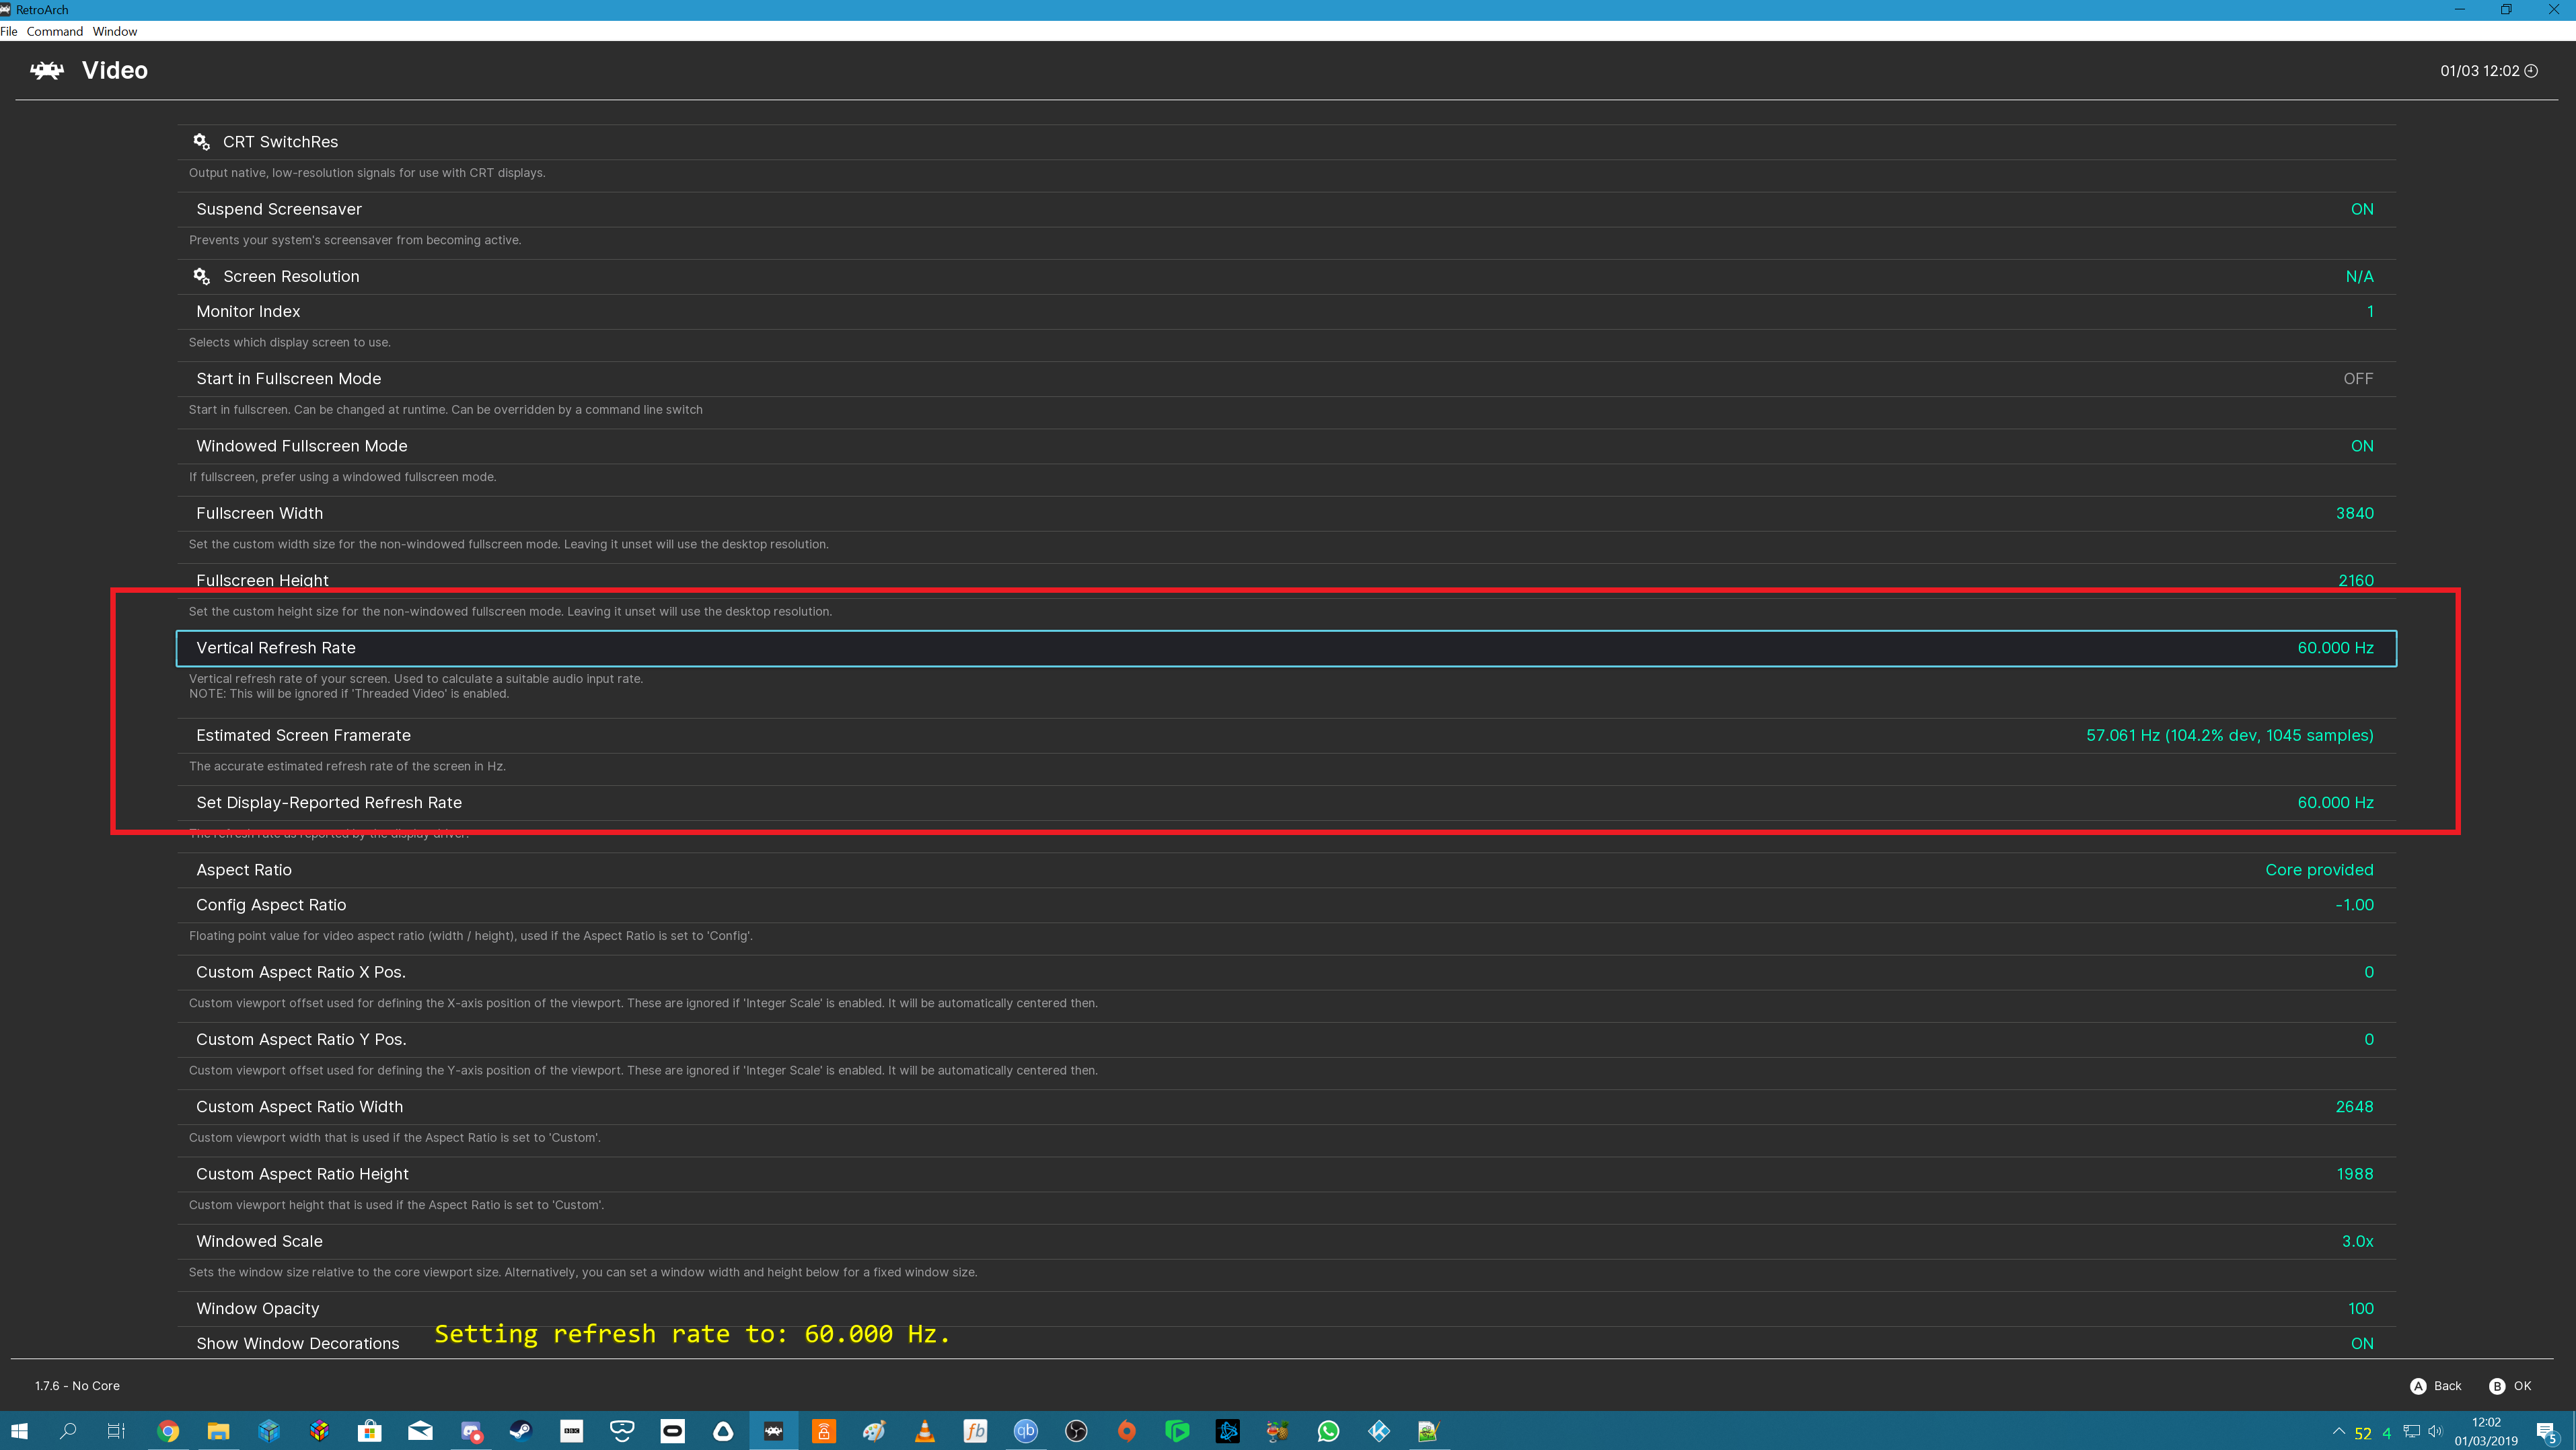2576x1450 pixels.
Task: Open WhatsApp from the taskbar
Action: tap(1328, 1431)
